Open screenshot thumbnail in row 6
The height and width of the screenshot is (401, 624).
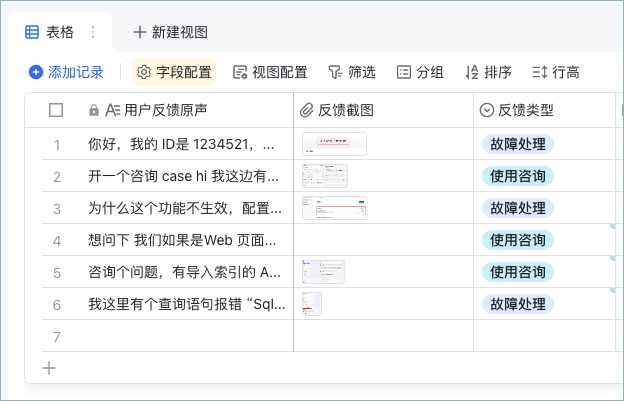tap(312, 304)
